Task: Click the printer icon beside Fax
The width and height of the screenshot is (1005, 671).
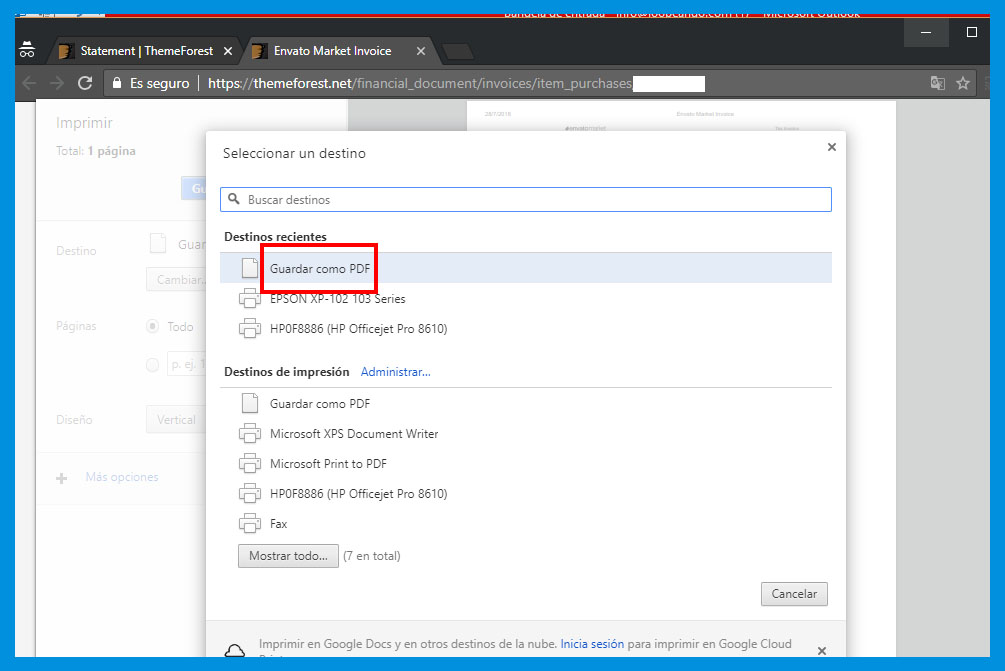Action: [250, 524]
